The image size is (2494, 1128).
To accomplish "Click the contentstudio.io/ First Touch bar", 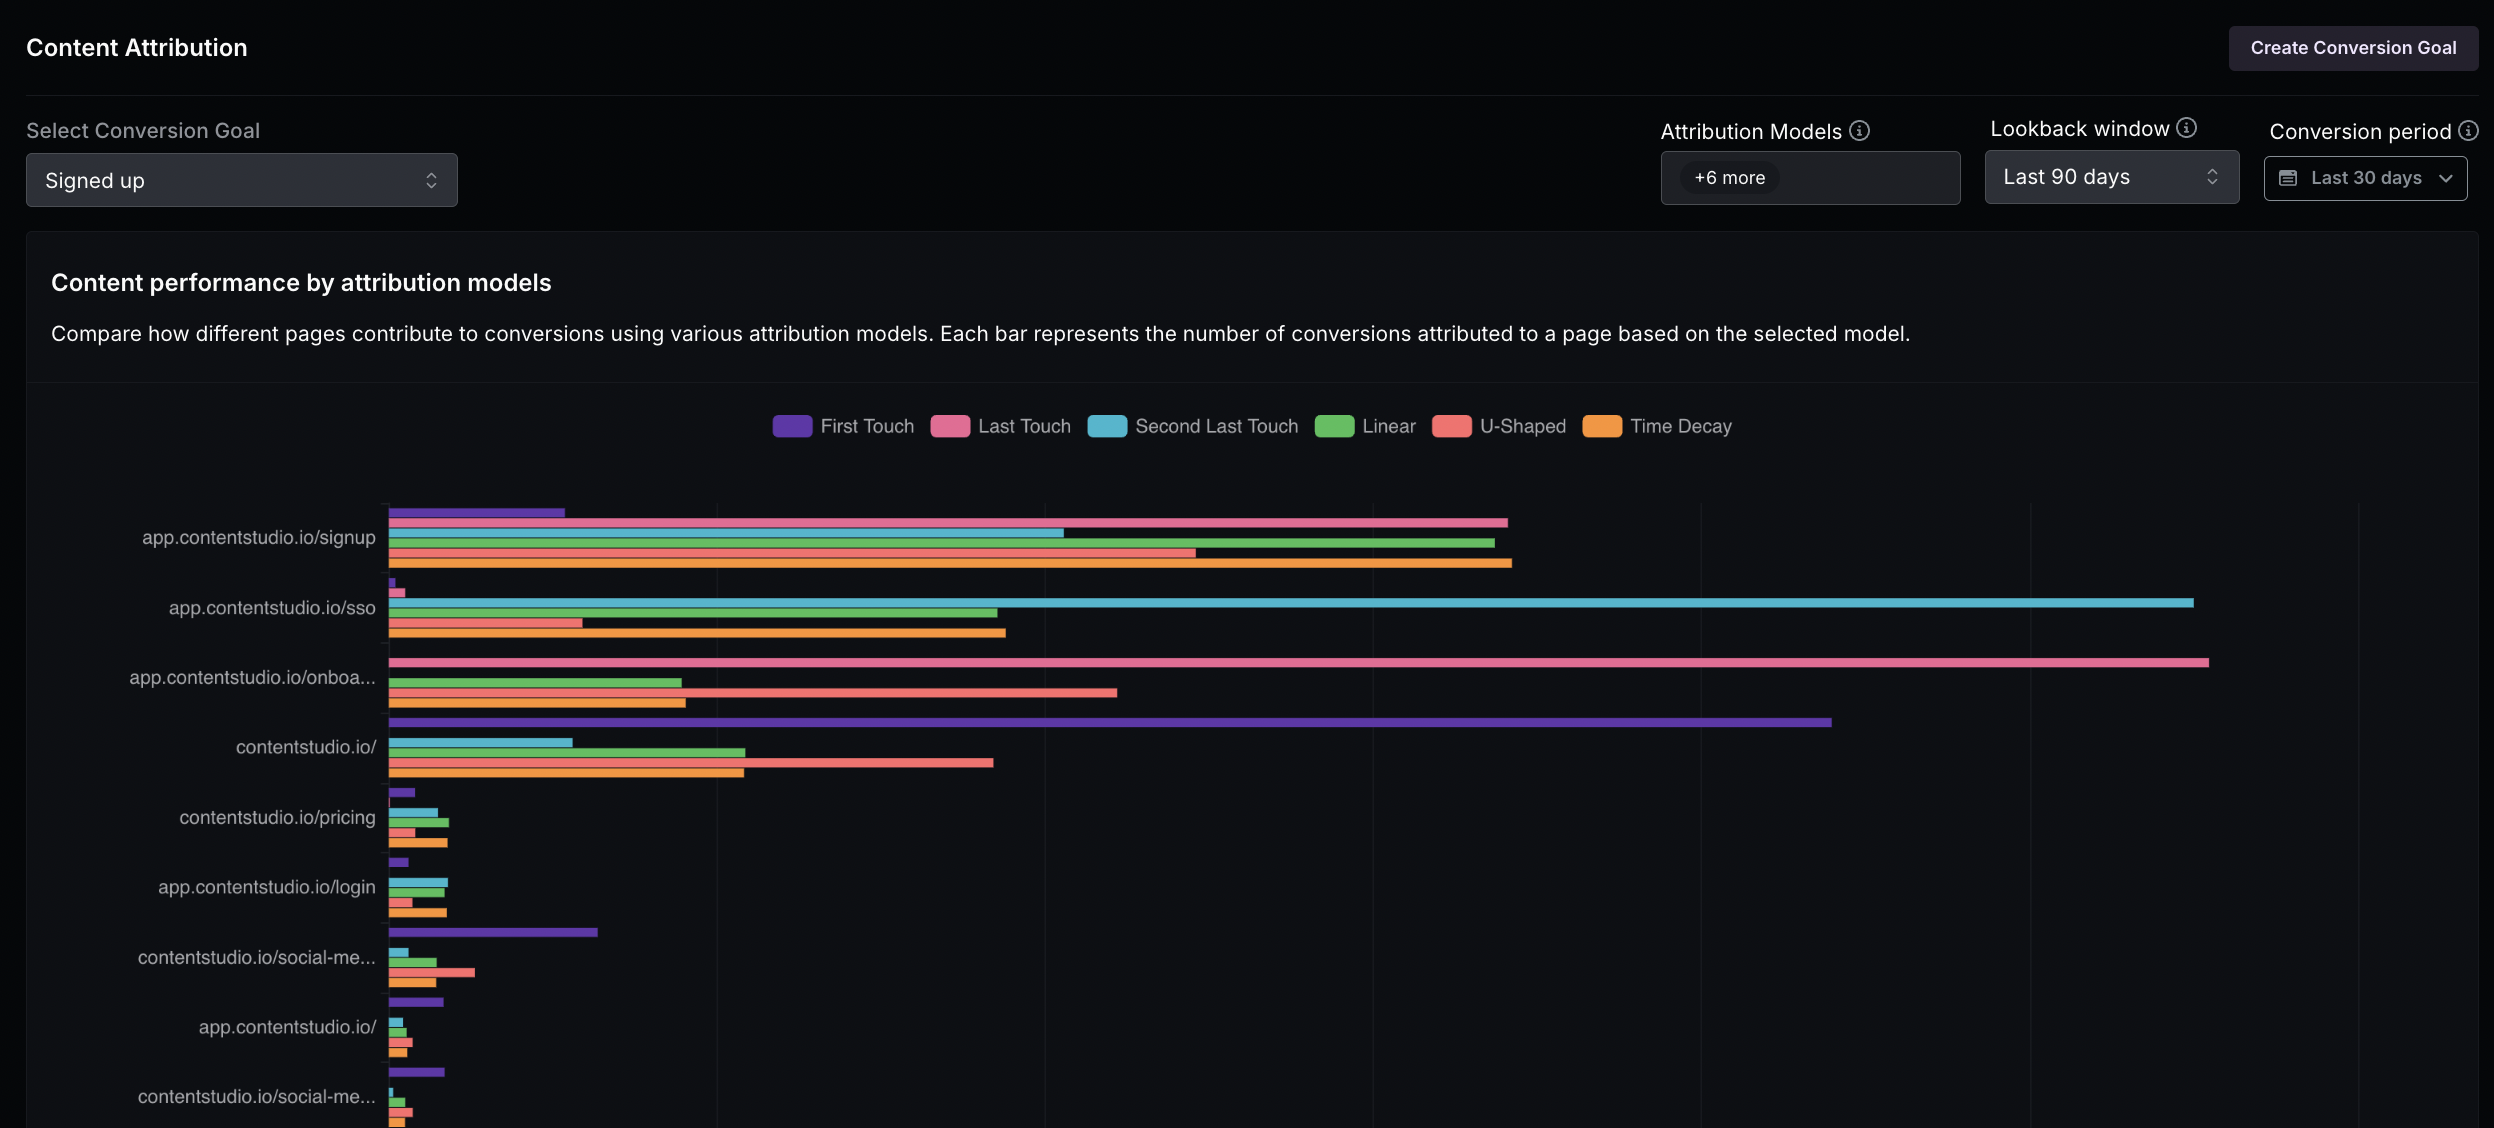I will click(x=1110, y=722).
